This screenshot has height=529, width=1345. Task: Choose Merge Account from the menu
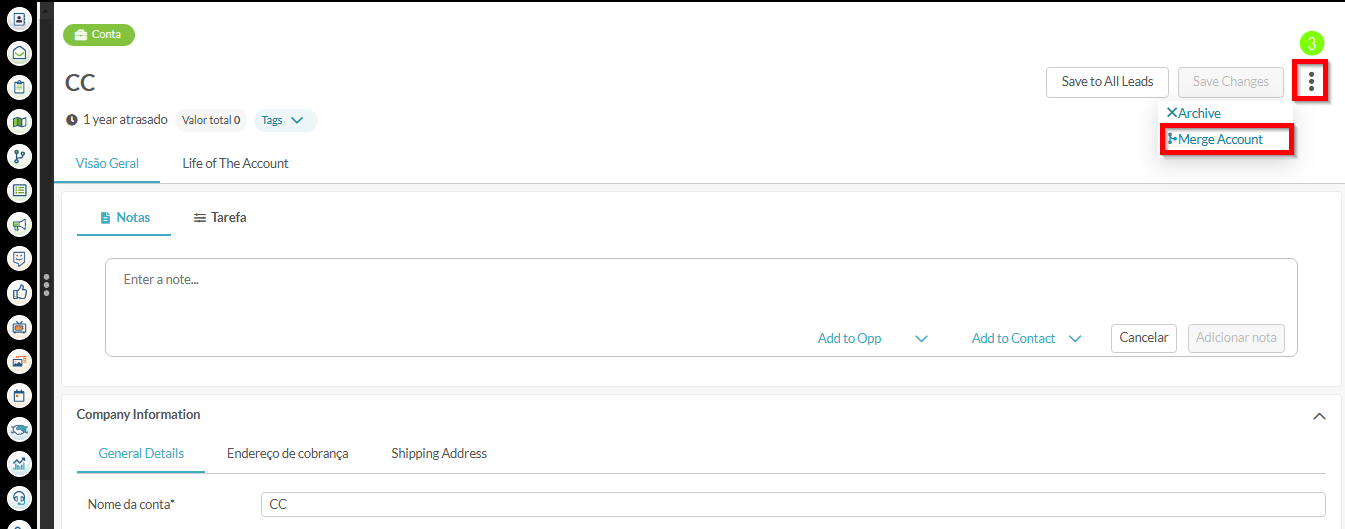[1220, 140]
